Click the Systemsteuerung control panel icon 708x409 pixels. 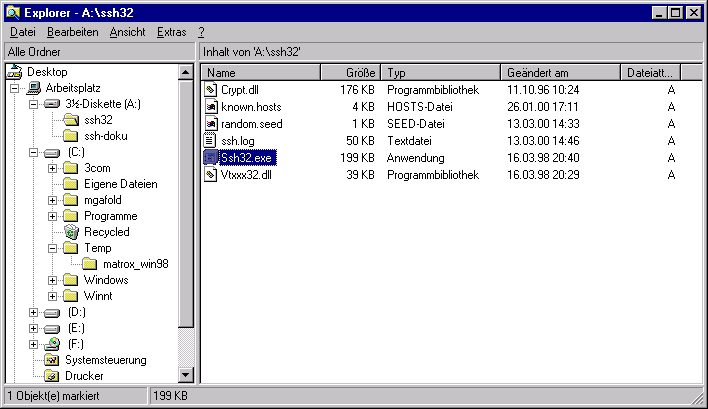click(53, 360)
